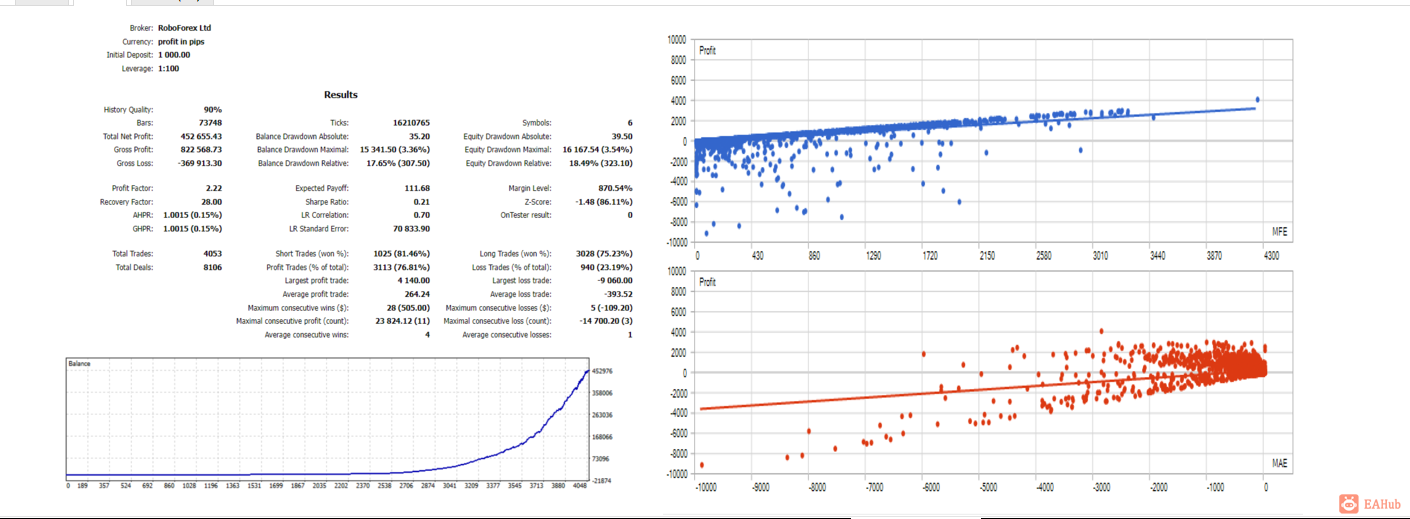Select the Expected Payoff value 111.68

417,188
